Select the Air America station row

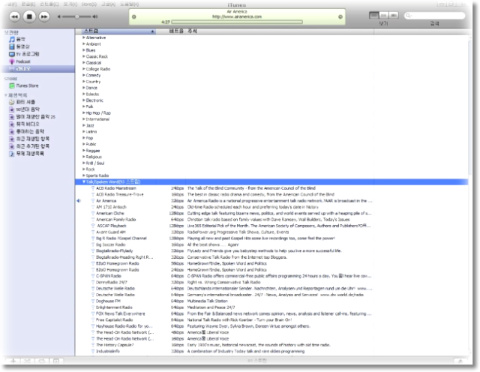(x=272, y=201)
